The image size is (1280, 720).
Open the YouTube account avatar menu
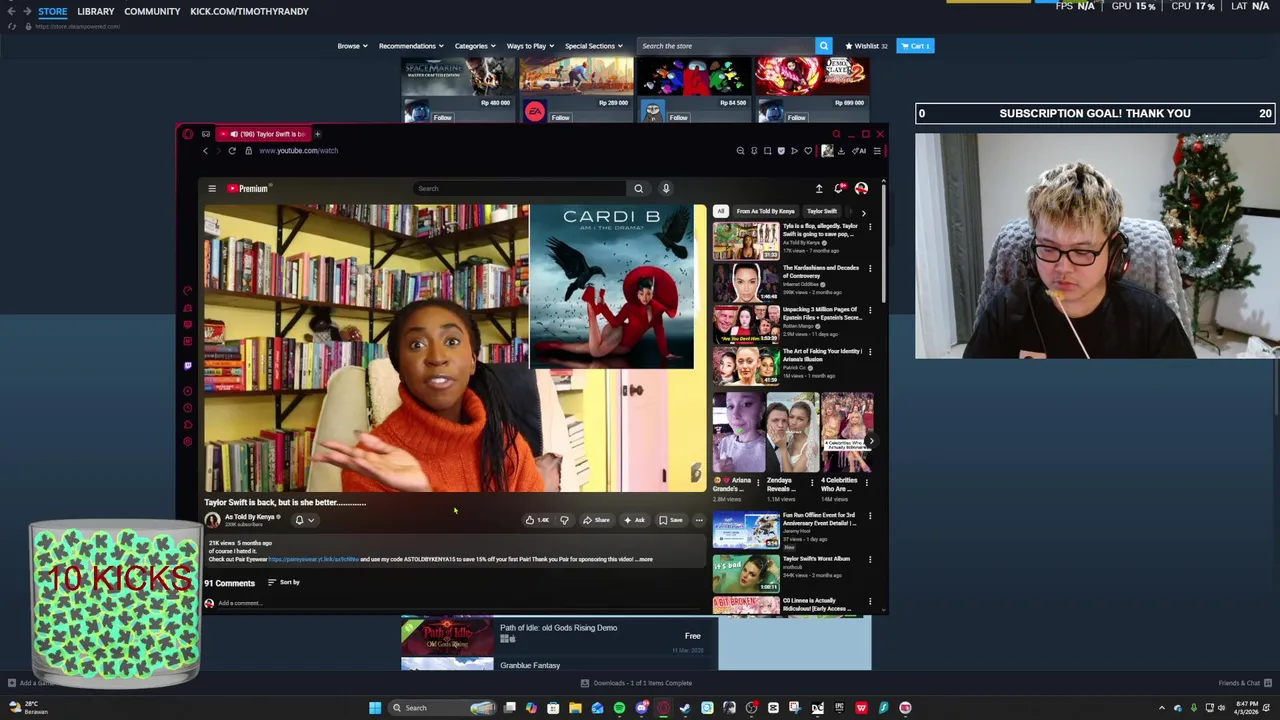861,188
